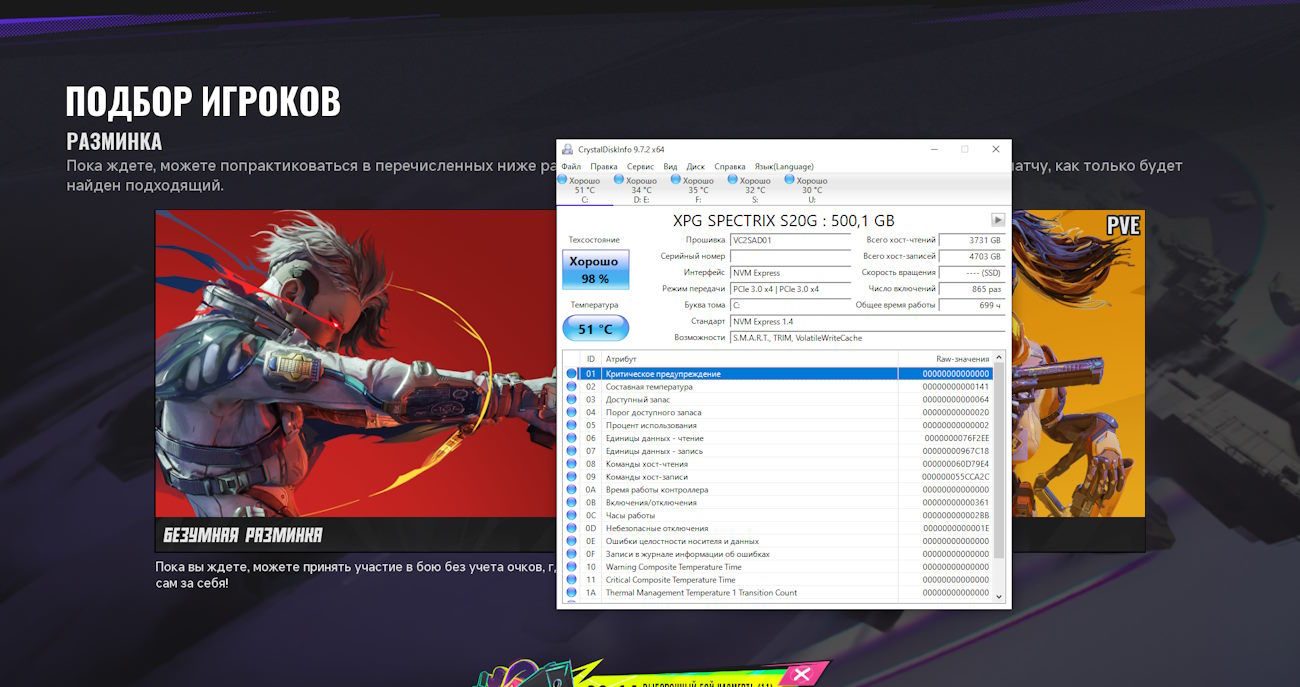Click the attribute list scroll-down arrow

[x=999, y=596]
